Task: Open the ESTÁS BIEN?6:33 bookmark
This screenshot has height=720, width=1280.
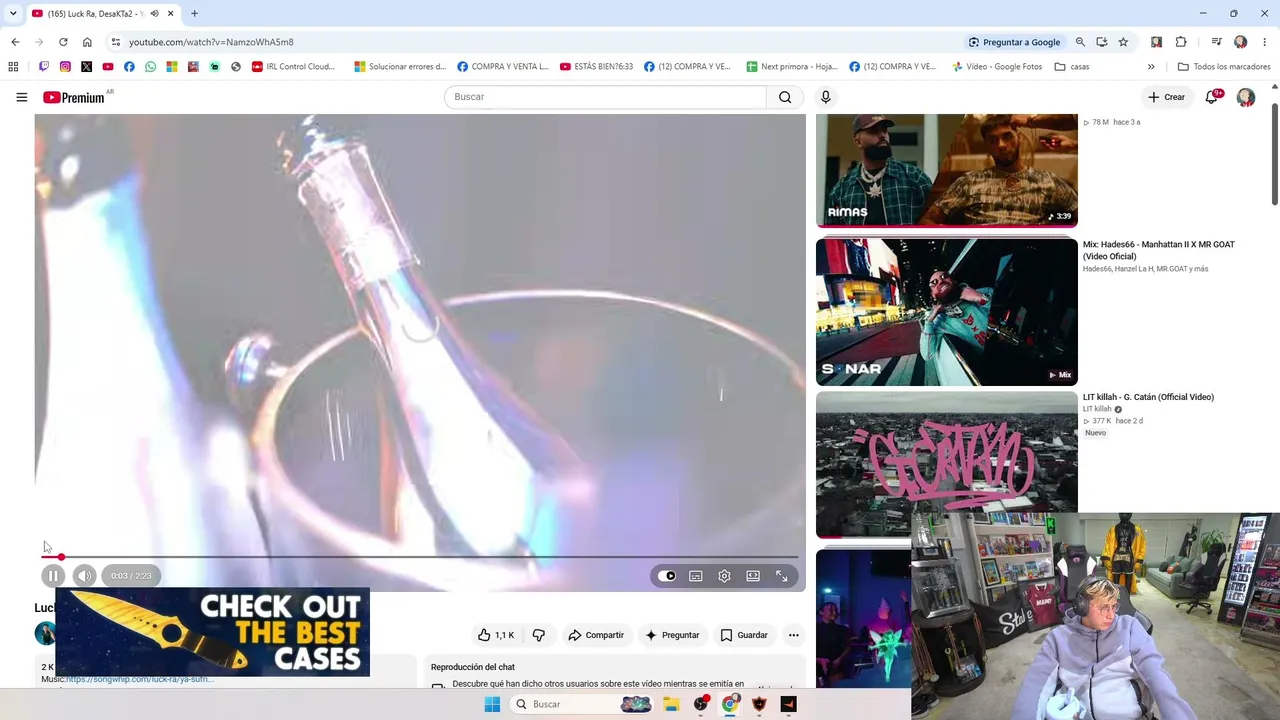Action: 597,67
